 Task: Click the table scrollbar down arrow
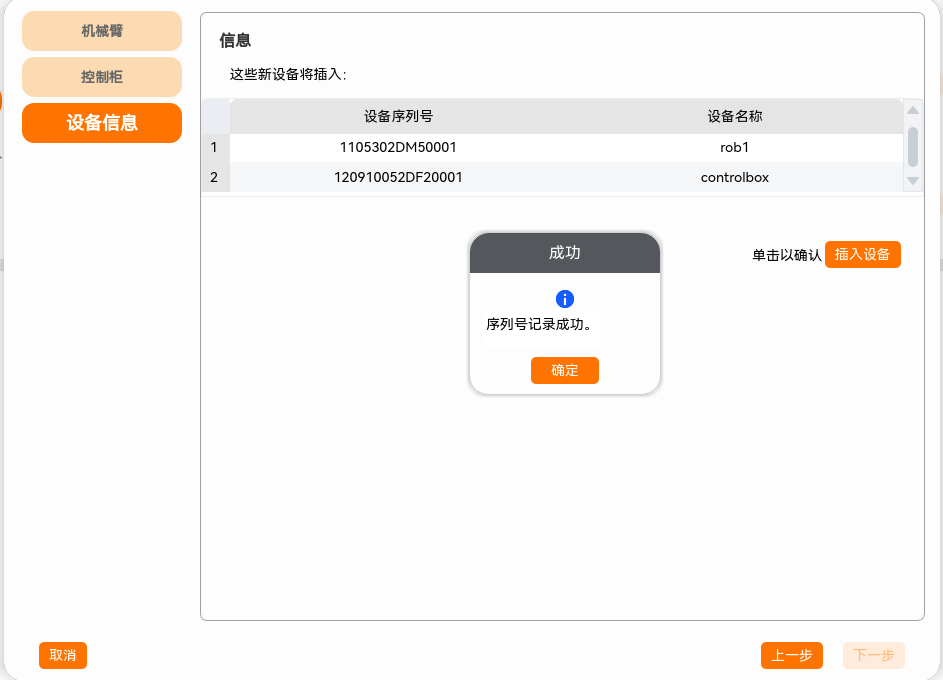pos(912,180)
